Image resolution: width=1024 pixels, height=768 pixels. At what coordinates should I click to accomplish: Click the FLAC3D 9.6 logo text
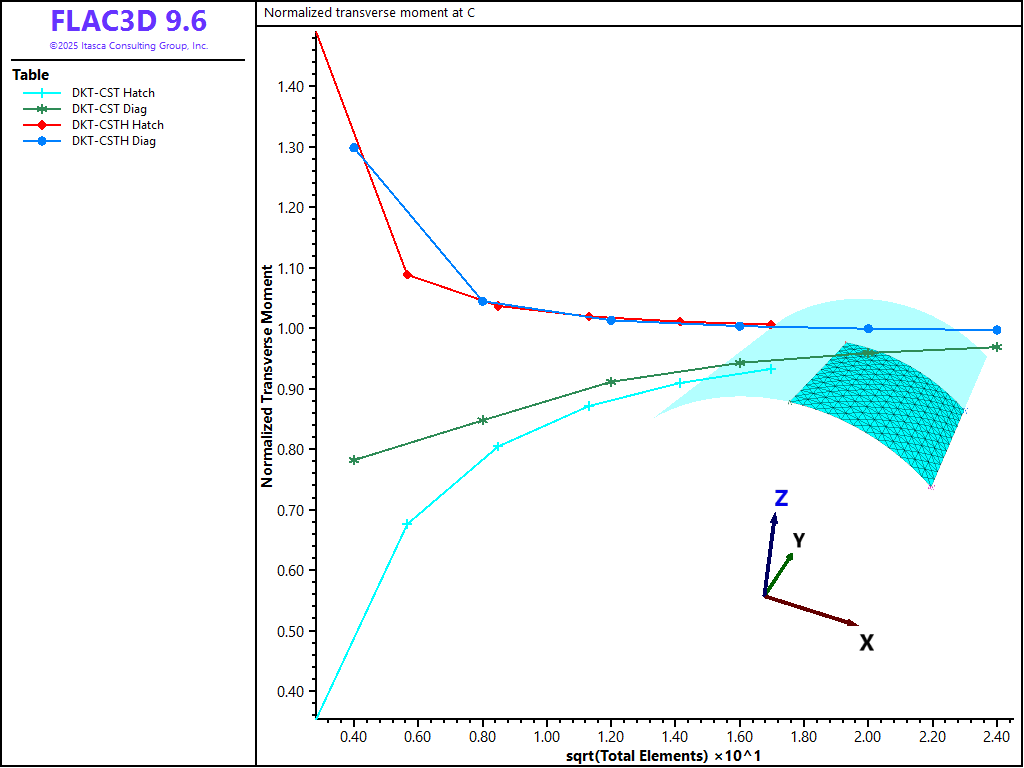(x=128, y=21)
